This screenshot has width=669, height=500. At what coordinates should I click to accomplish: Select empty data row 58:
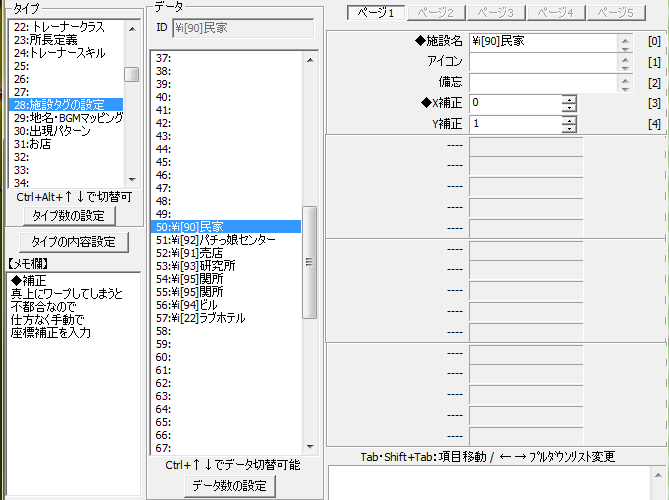(226, 331)
